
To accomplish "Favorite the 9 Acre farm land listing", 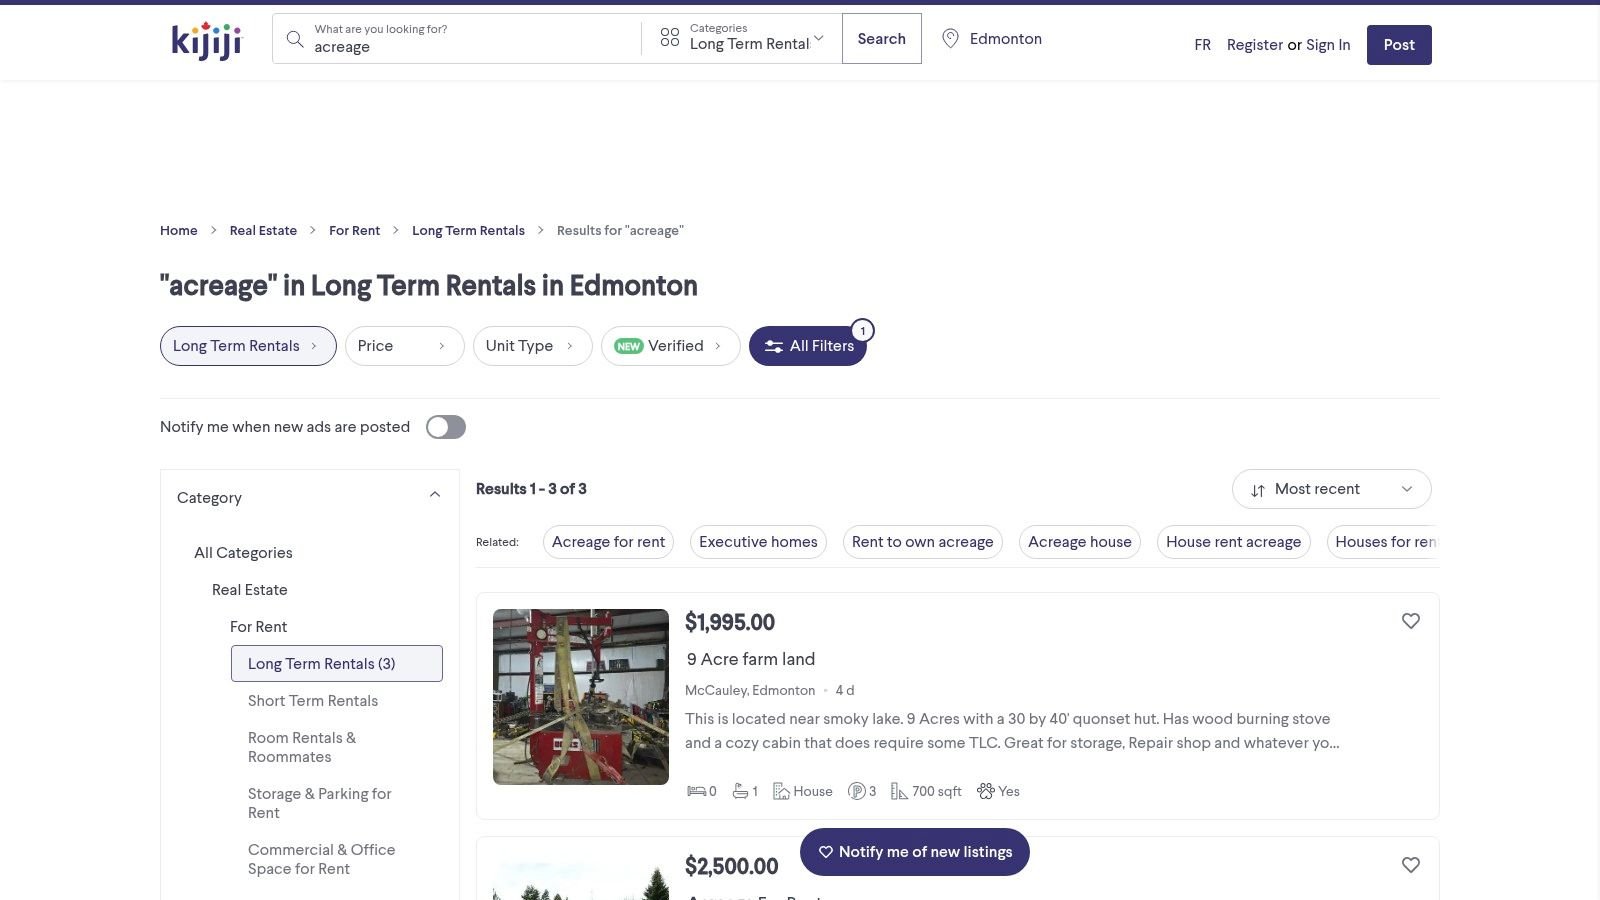I will pos(1410,621).
